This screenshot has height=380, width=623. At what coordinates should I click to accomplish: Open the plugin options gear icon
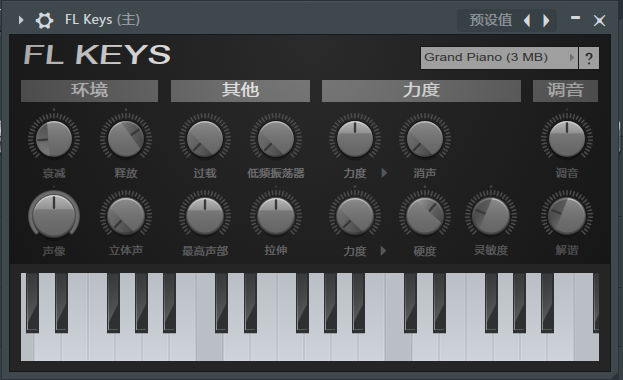pos(44,20)
